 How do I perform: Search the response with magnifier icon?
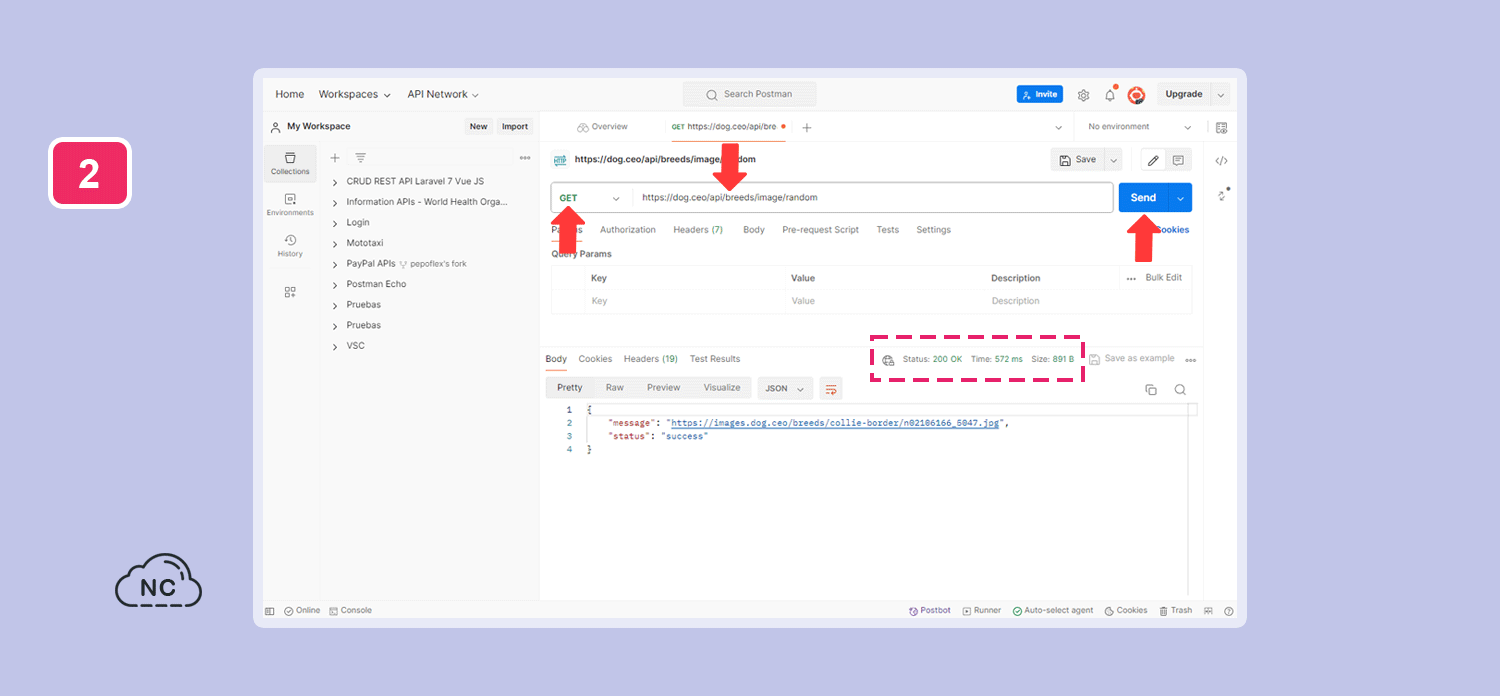[x=1180, y=390]
